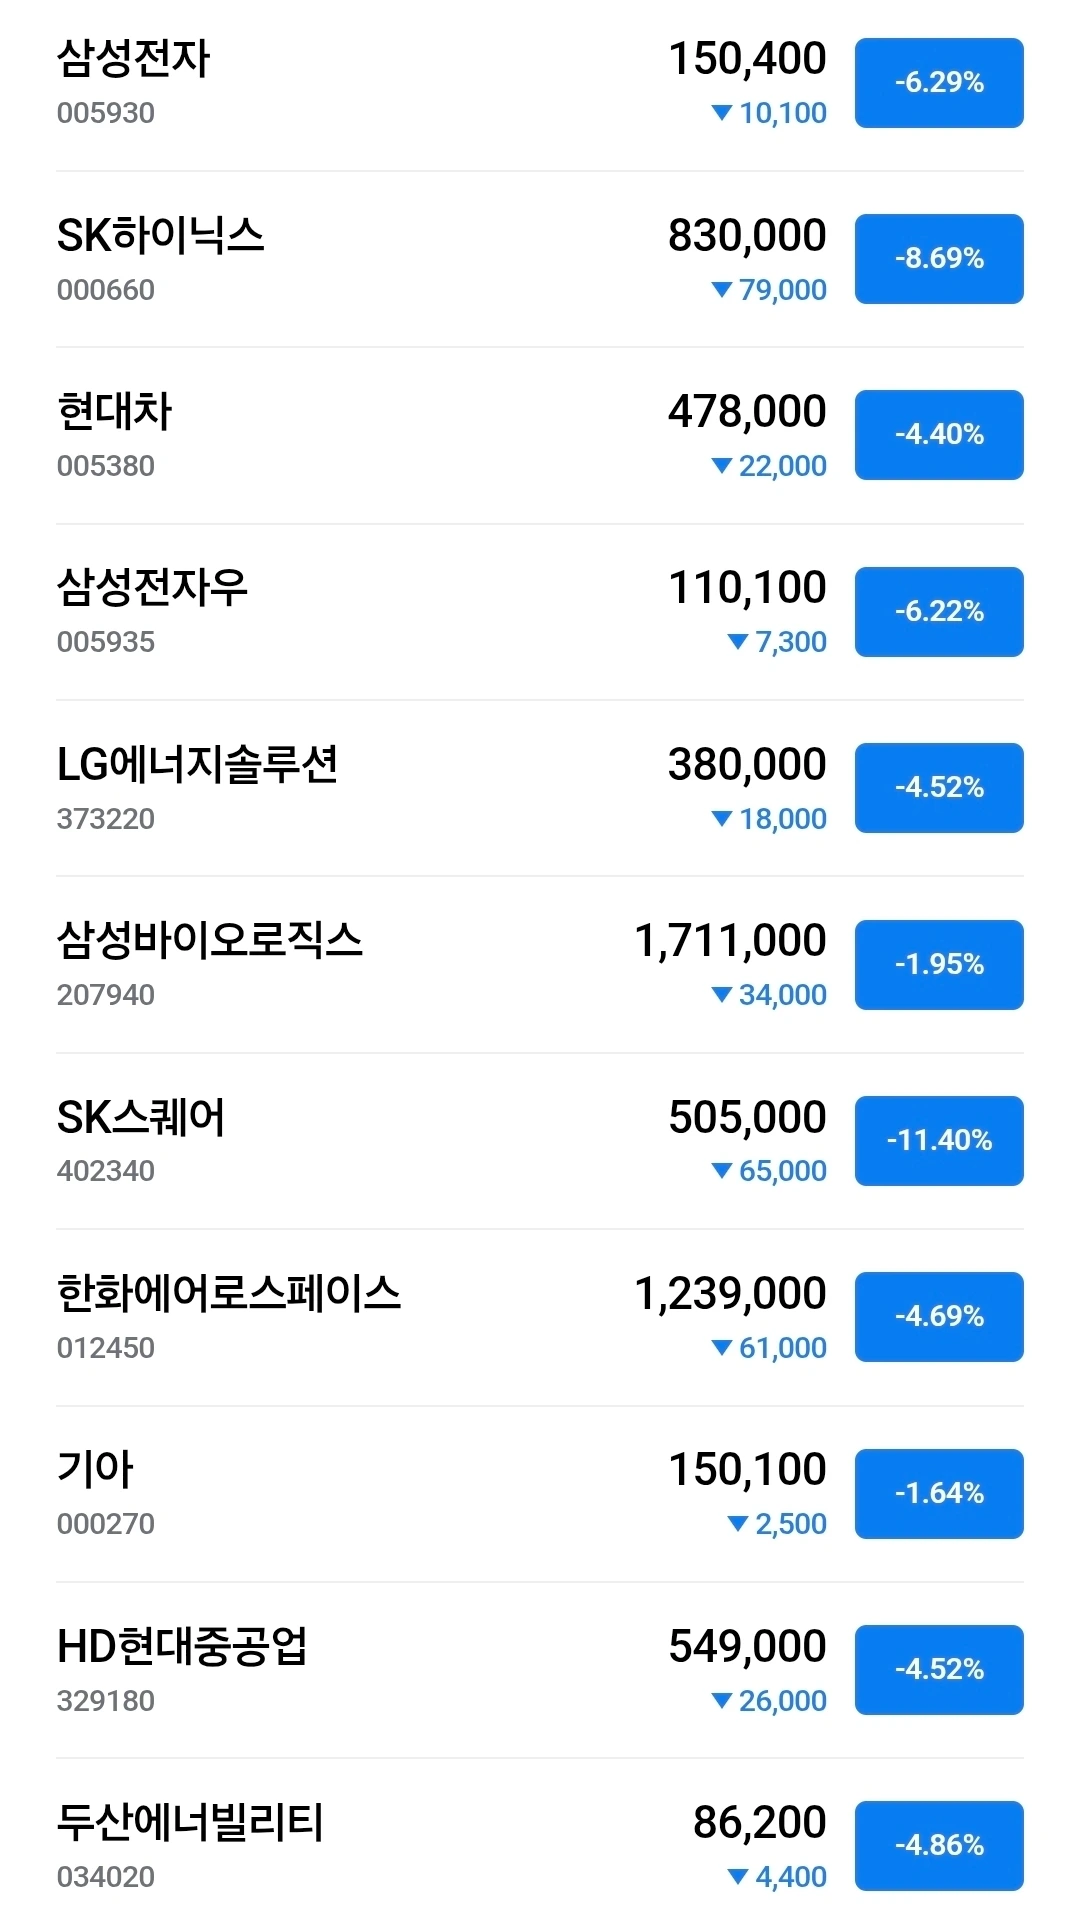Tap the -4.40% change badge
The width and height of the screenshot is (1080, 1930).
coord(938,435)
